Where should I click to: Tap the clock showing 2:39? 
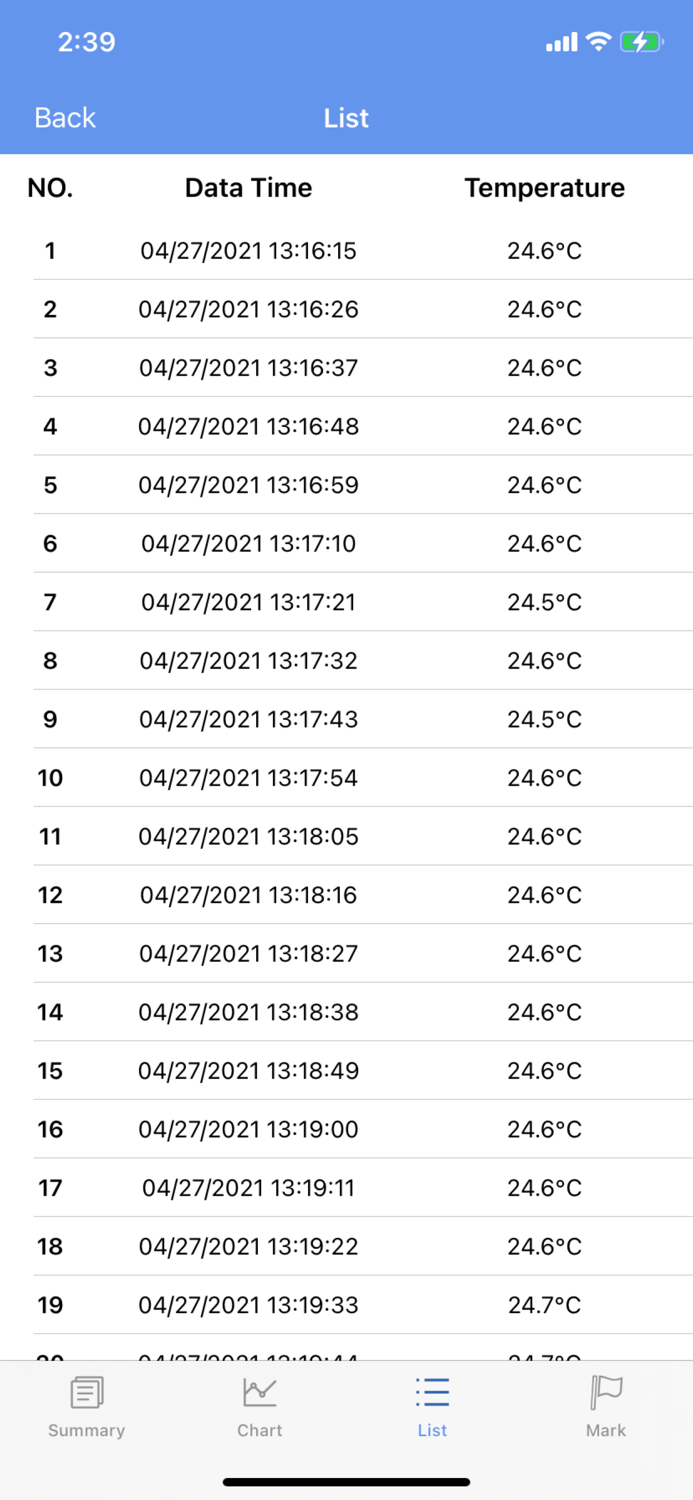pyautogui.click(x=86, y=42)
